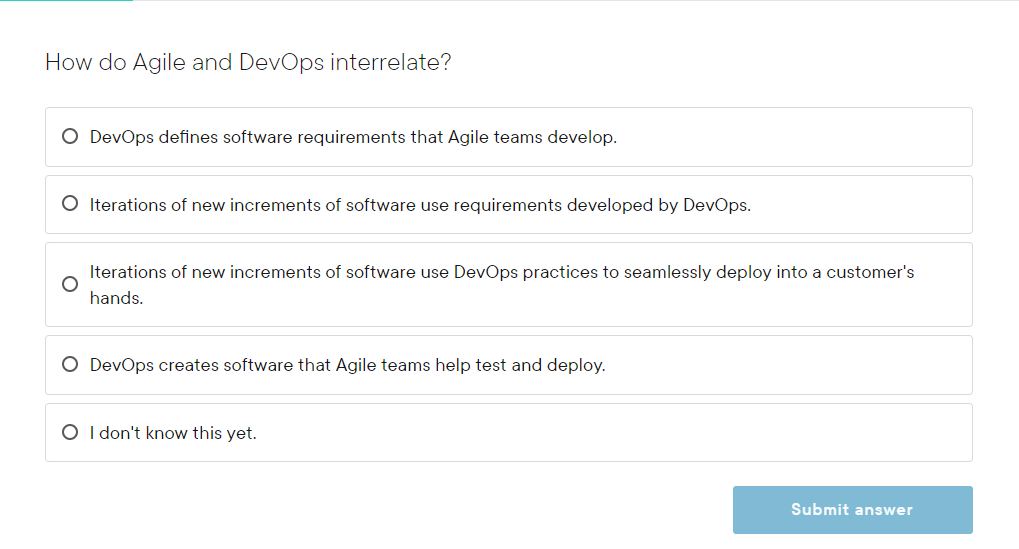The height and width of the screenshot is (549, 1019).
Task: Click the text 'I don't know this yet.'
Action: point(173,433)
